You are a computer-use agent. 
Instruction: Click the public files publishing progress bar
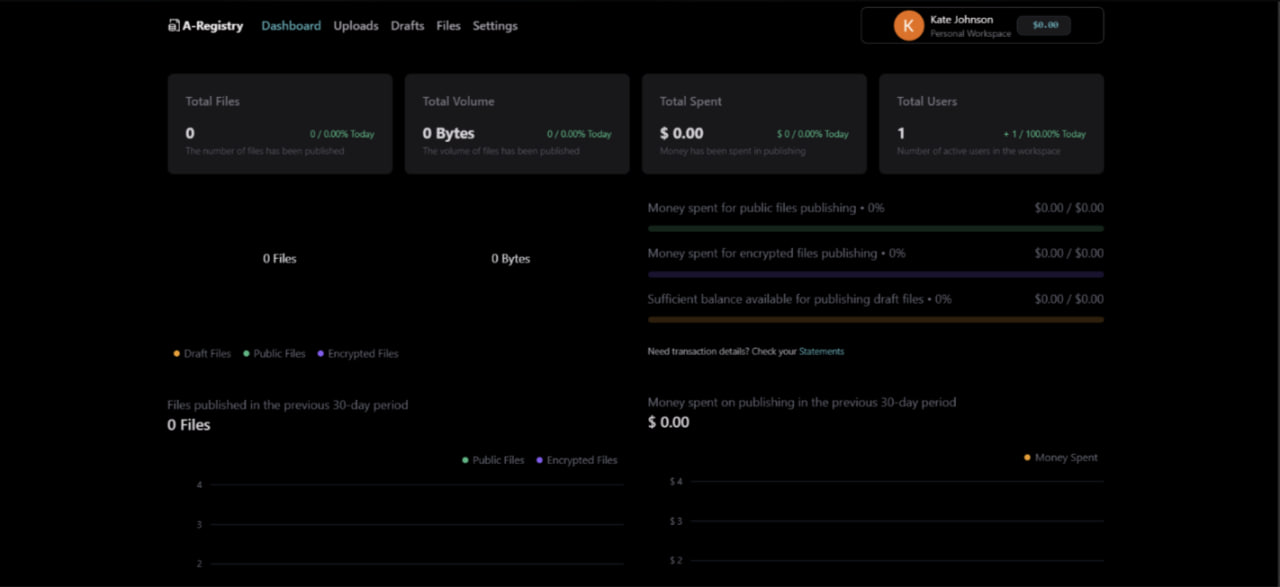tap(875, 229)
